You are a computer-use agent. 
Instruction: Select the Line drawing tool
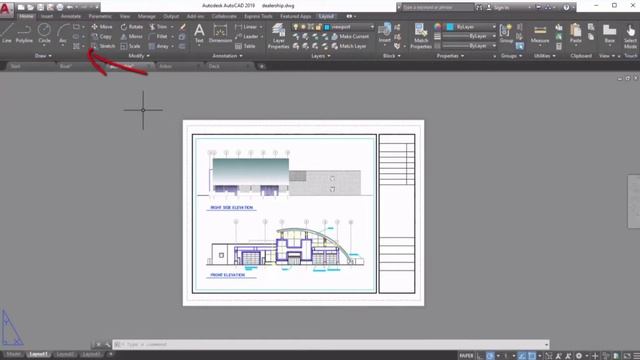click(x=7, y=33)
